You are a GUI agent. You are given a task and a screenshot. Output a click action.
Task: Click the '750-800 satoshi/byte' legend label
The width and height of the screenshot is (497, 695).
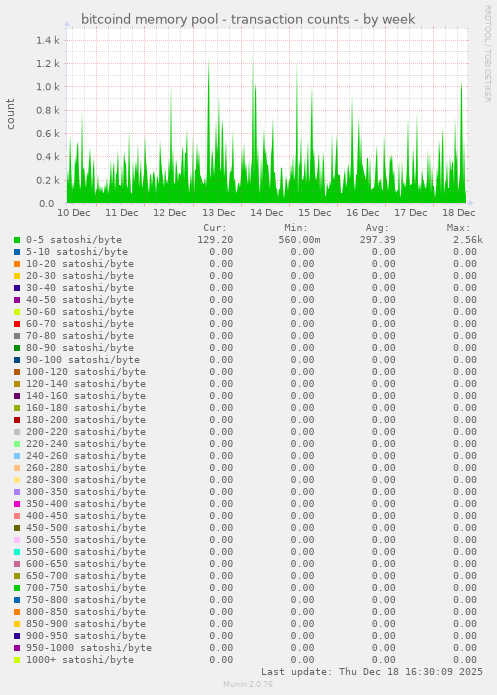coord(86,599)
